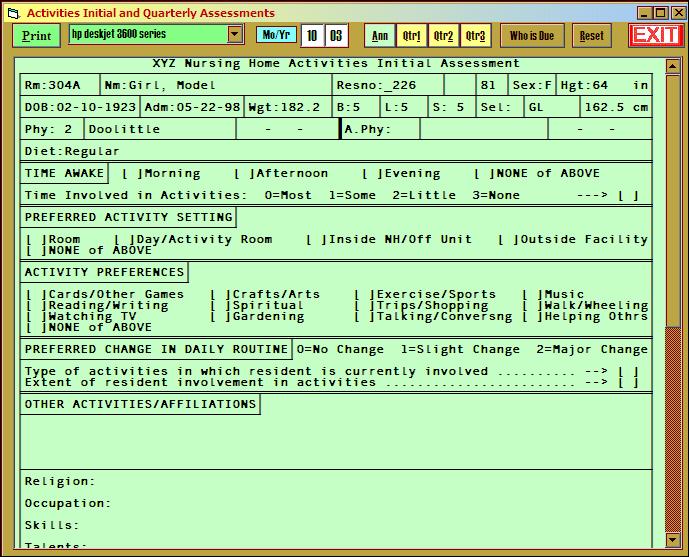Click the Time Involved in Activities entry bracket
This screenshot has width=689, height=557.
click(x=628, y=195)
